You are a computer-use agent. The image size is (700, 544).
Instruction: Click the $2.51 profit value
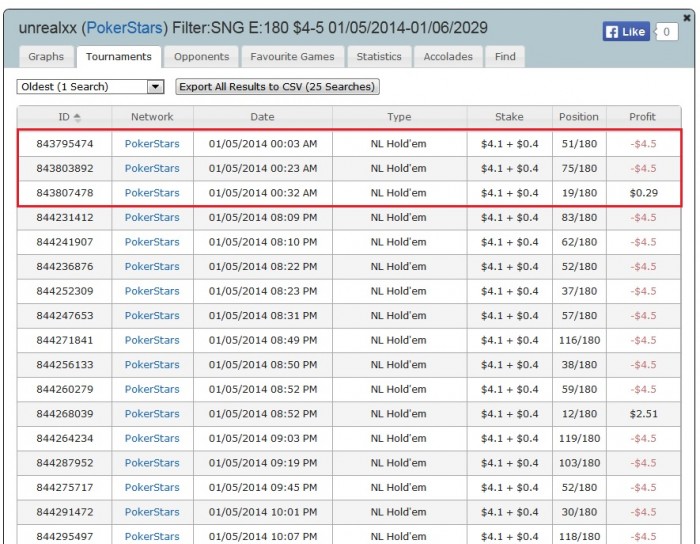pos(643,414)
